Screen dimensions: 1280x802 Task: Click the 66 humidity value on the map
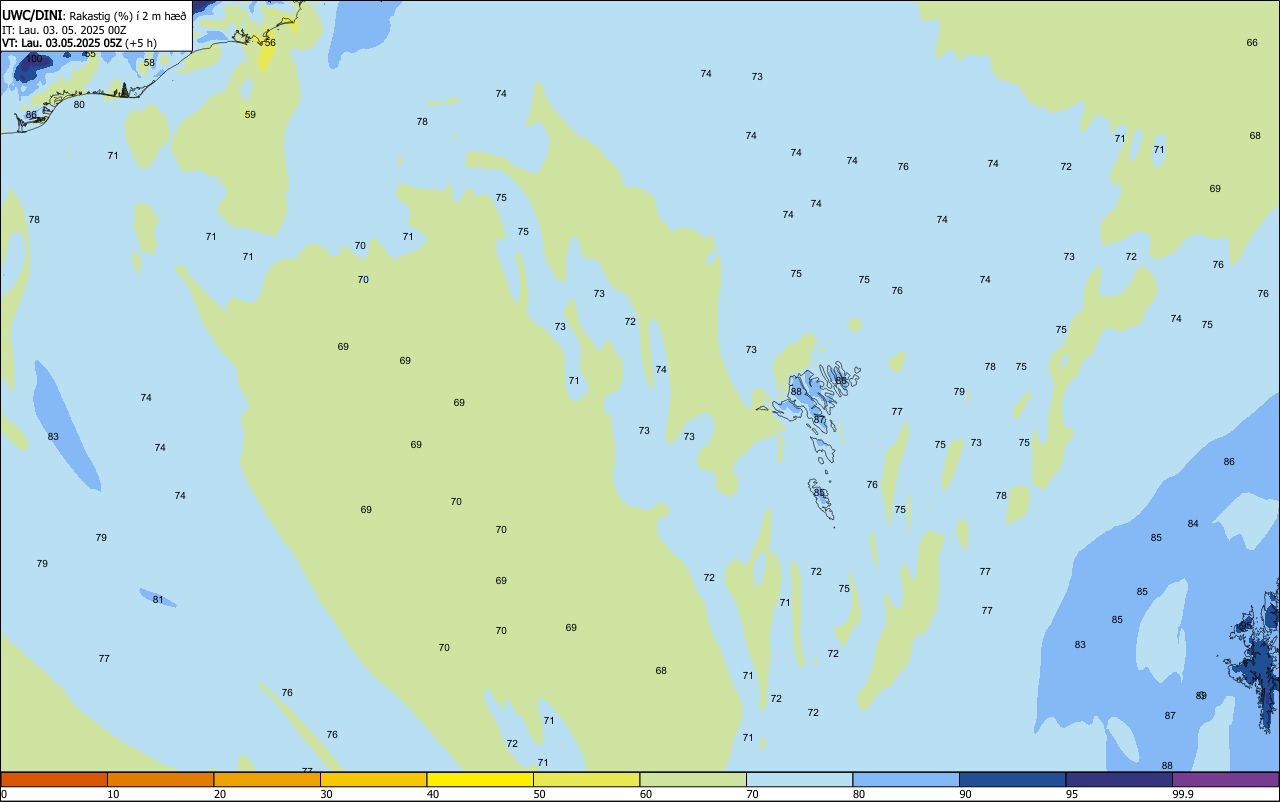tap(1252, 43)
